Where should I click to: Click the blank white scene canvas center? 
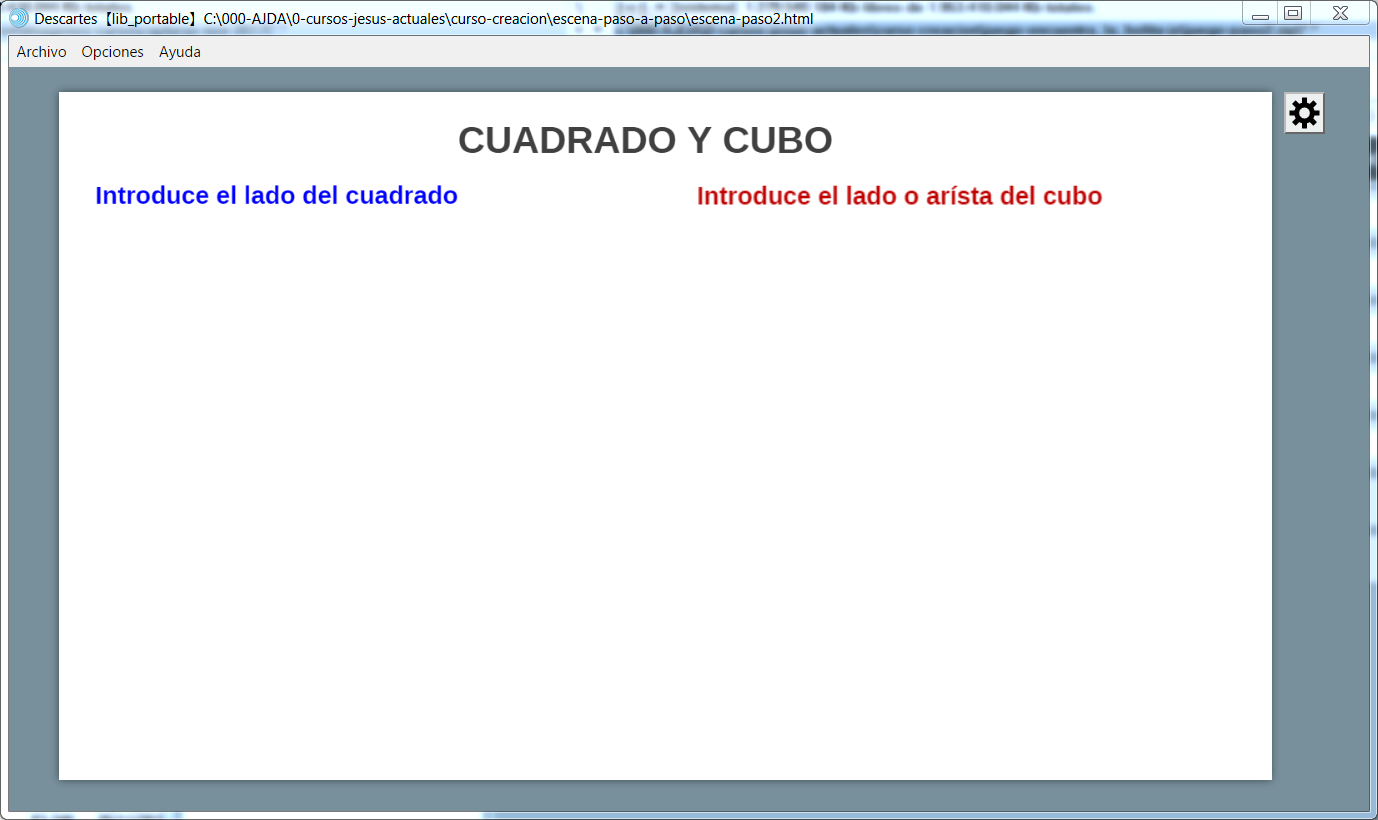[665, 480]
